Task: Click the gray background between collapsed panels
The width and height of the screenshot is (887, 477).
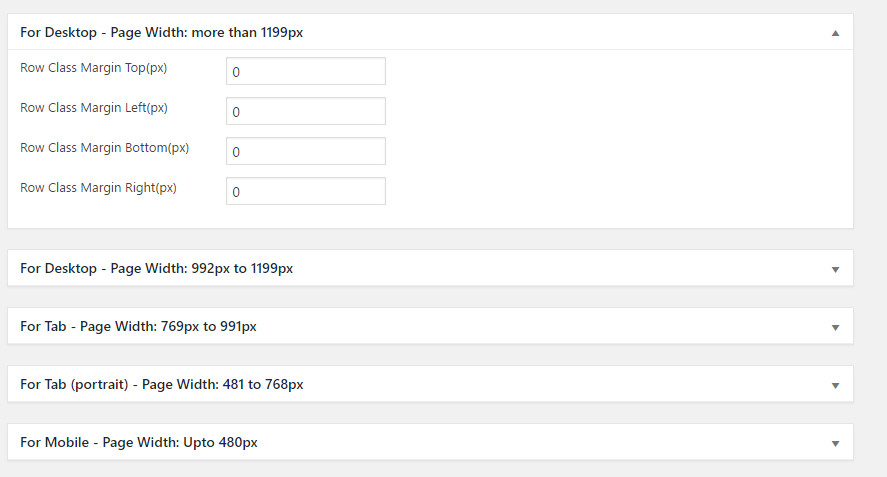Action: [430, 296]
